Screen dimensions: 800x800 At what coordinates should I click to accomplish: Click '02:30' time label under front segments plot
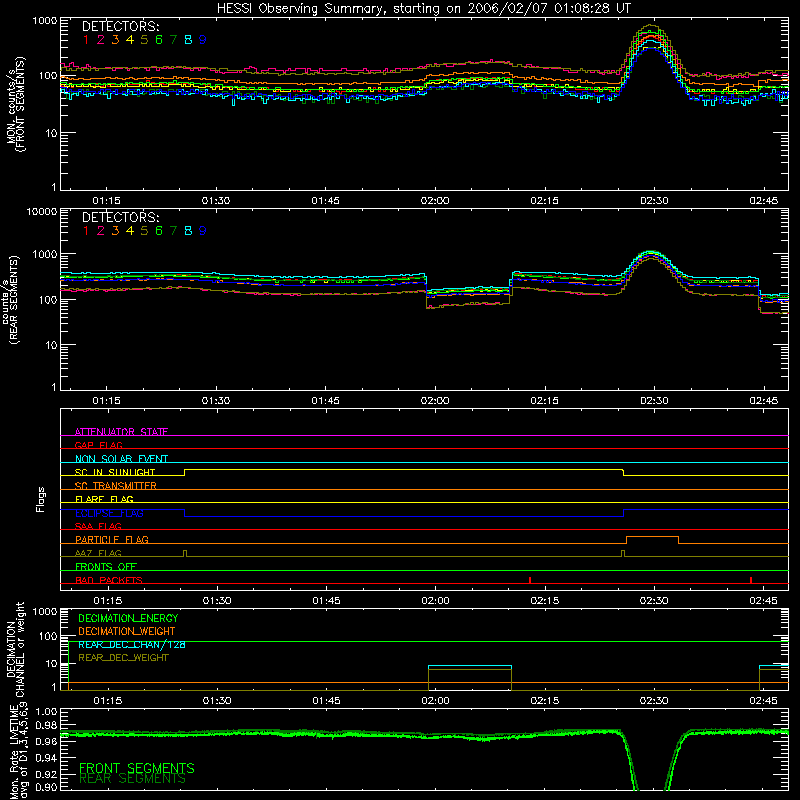(x=654, y=201)
